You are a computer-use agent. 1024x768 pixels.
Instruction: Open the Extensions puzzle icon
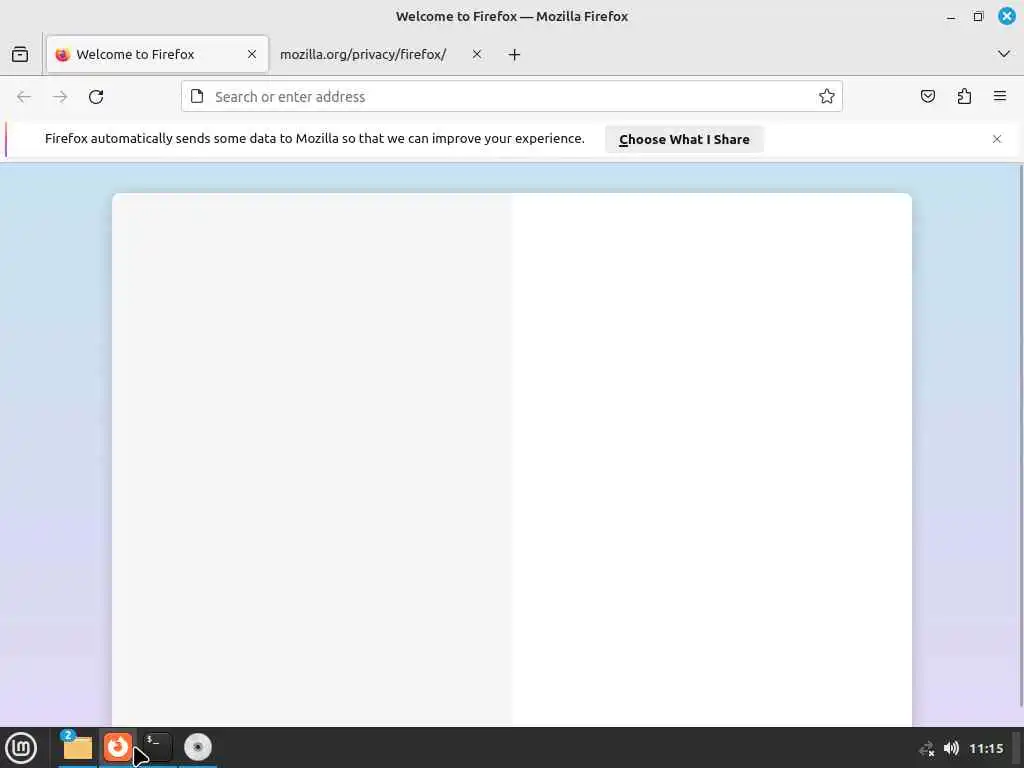click(964, 97)
